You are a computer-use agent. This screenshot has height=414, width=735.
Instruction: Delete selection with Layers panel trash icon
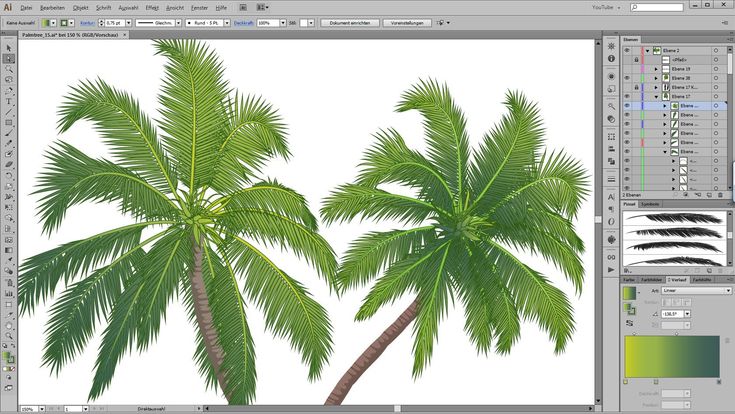(x=720, y=195)
